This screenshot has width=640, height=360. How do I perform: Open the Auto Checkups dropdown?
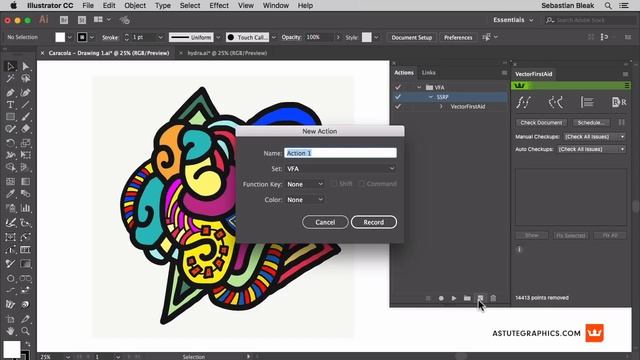[x=591, y=149]
